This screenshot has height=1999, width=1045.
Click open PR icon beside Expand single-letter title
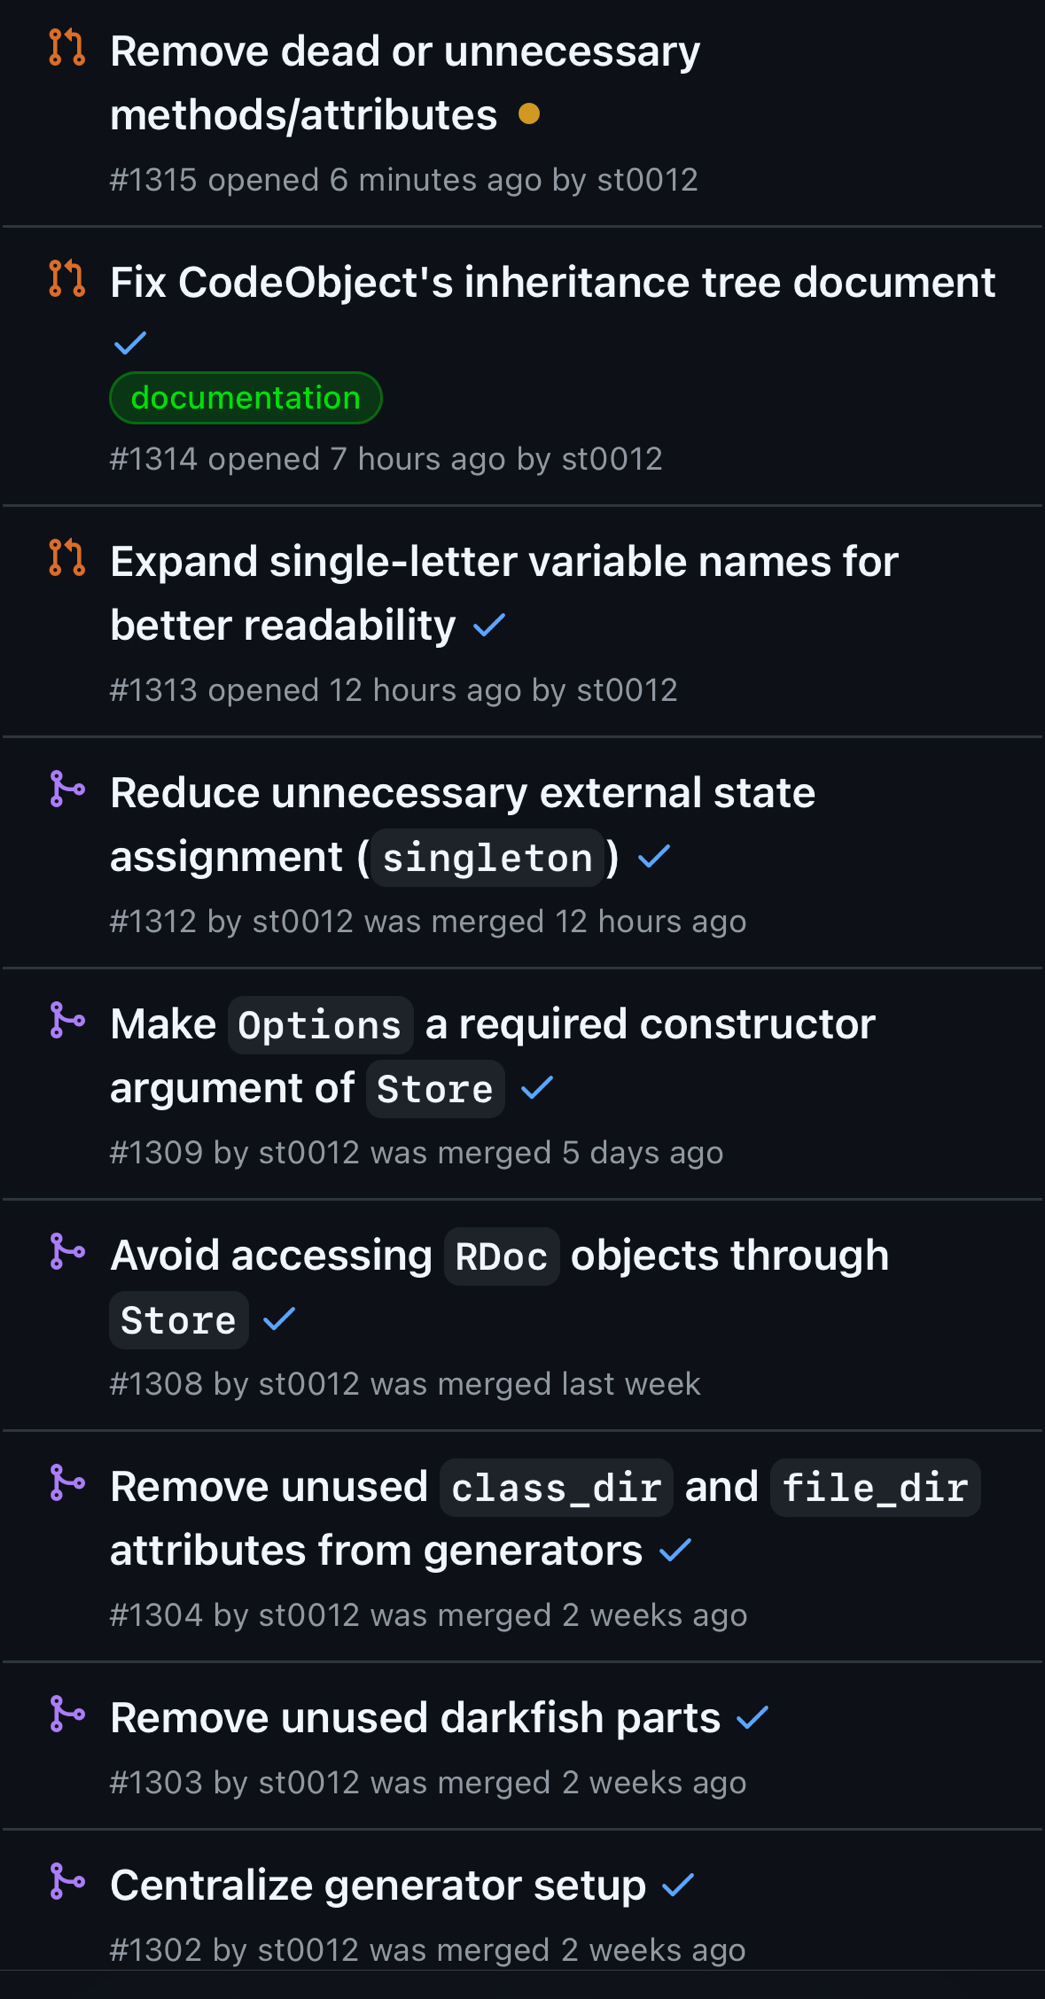tap(67, 558)
